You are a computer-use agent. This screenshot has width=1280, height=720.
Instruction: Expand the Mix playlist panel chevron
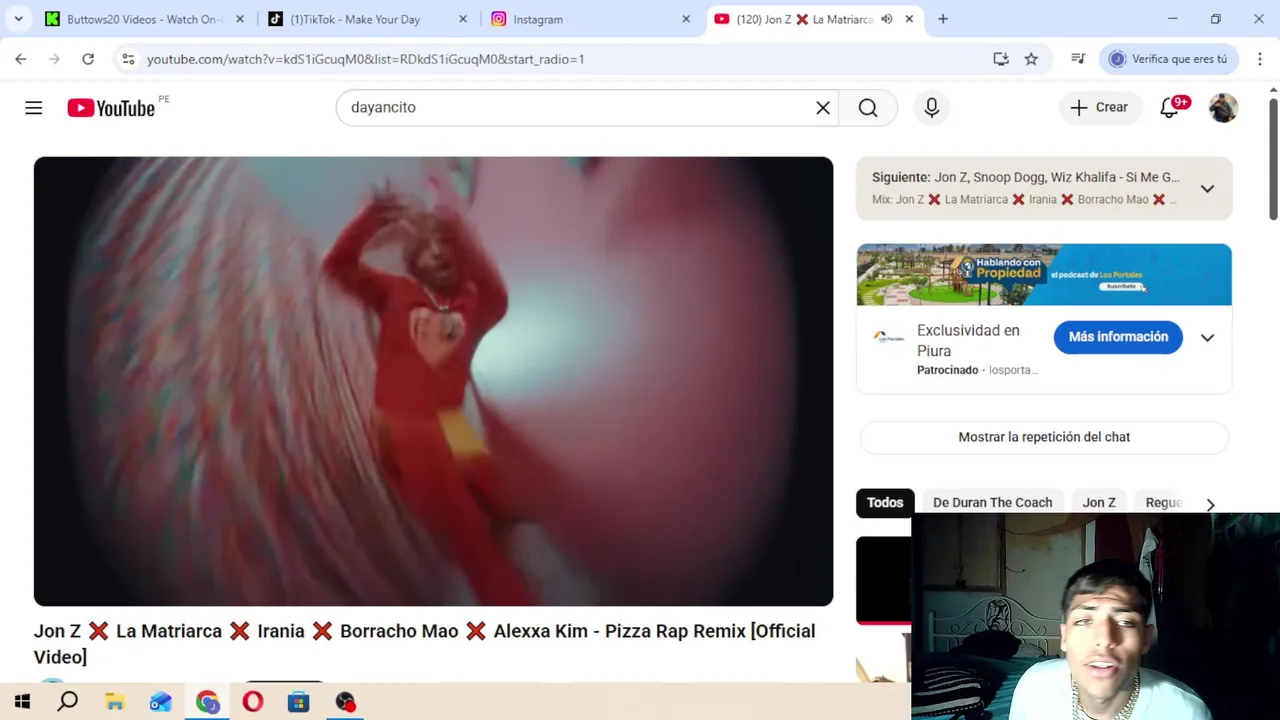pyautogui.click(x=1207, y=189)
